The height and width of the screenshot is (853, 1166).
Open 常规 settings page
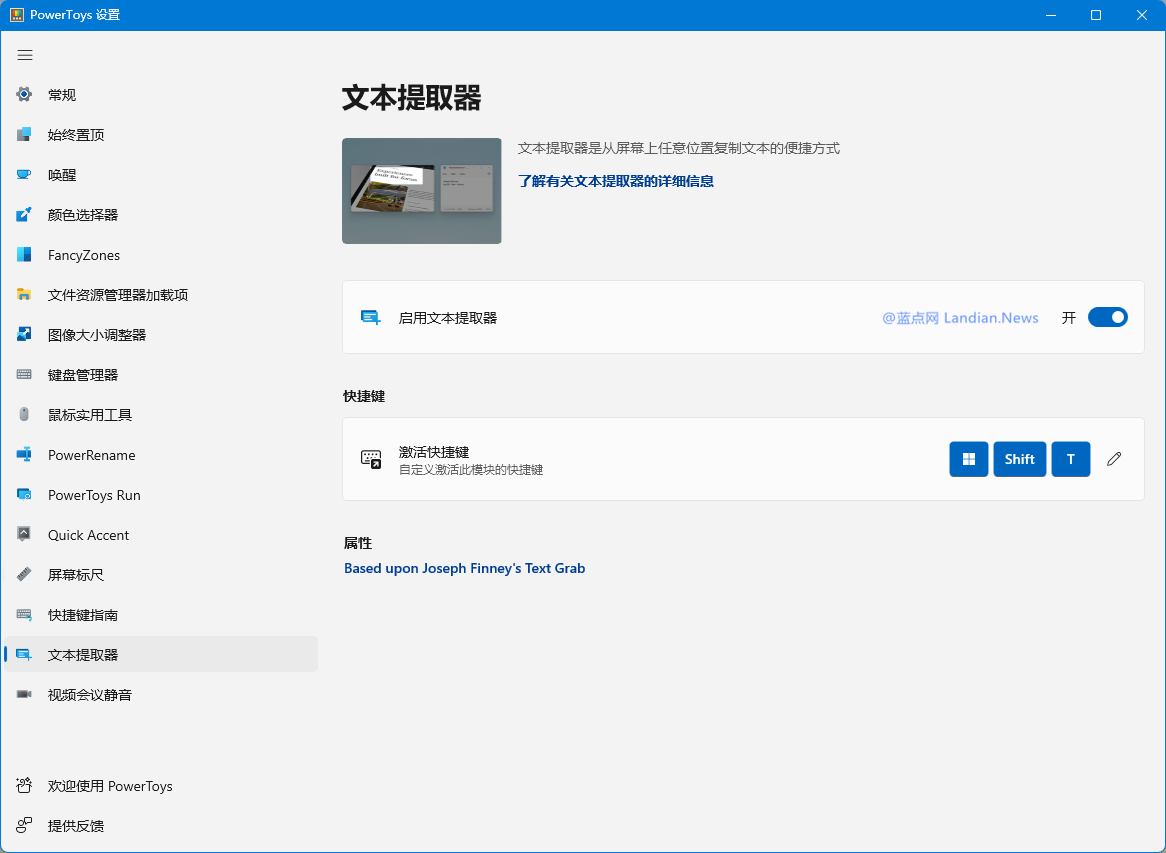161,94
